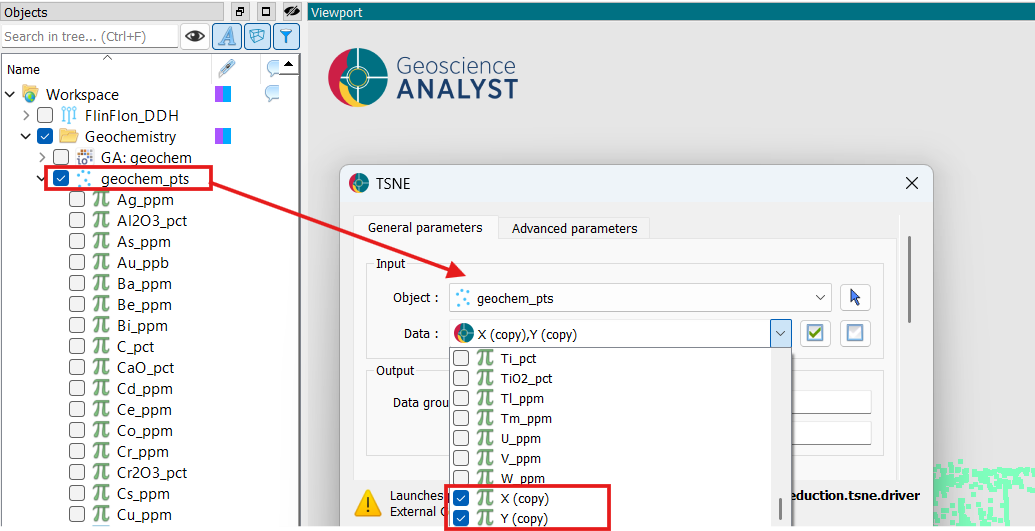
Task: Check the GA: geochem checkbox
Action: 61,157
